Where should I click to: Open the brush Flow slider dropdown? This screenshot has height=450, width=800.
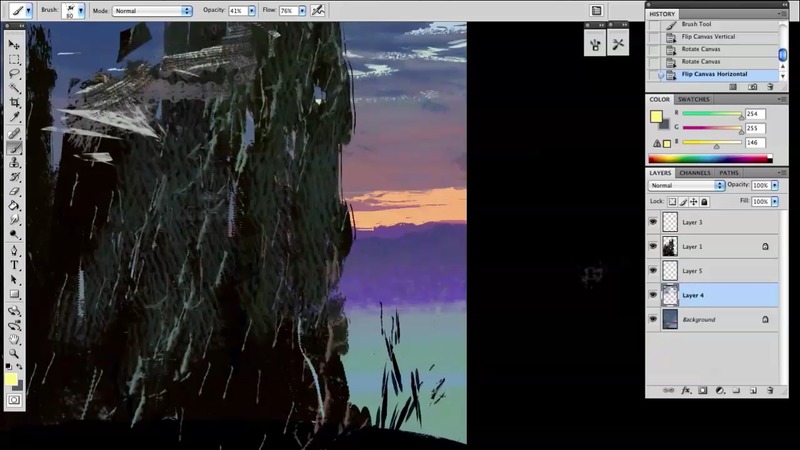[302, 11]
